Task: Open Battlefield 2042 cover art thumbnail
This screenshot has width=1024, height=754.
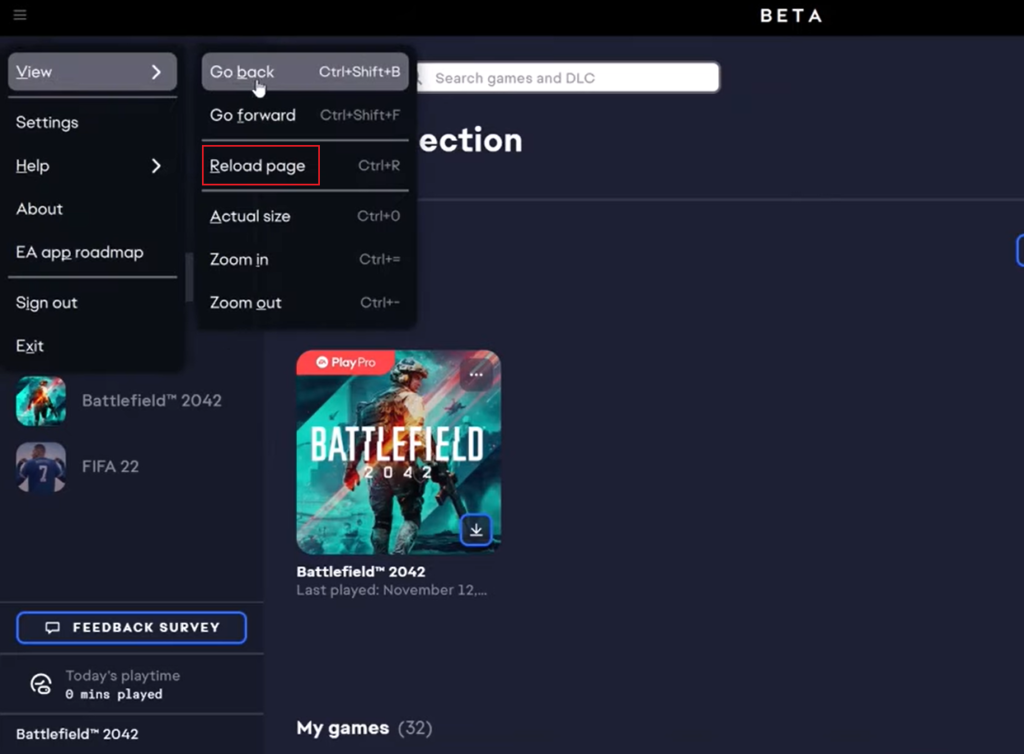Action: 398,452
